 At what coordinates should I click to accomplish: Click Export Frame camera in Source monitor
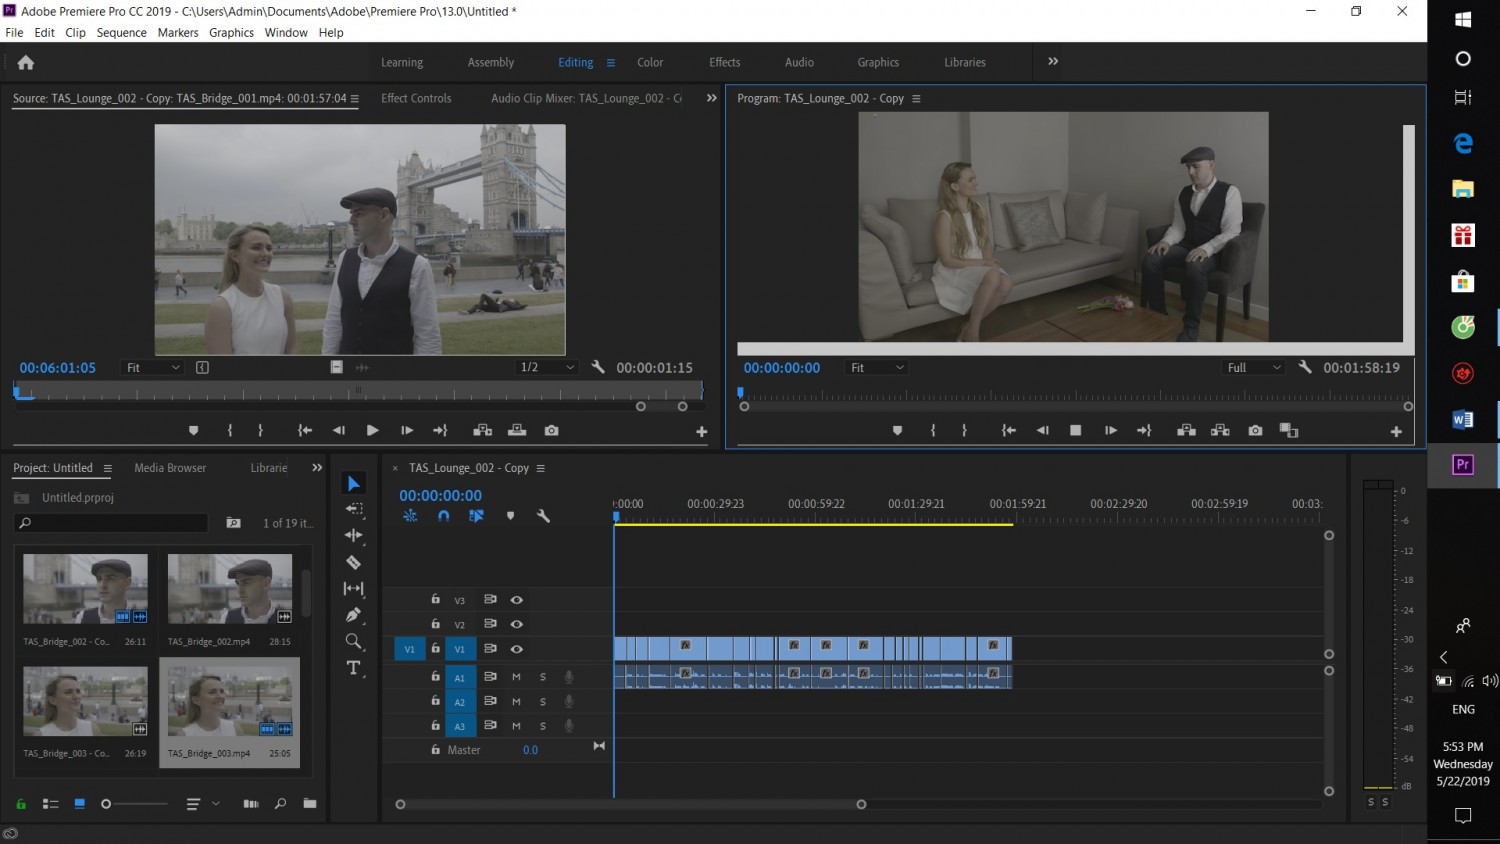pos(551,430)
